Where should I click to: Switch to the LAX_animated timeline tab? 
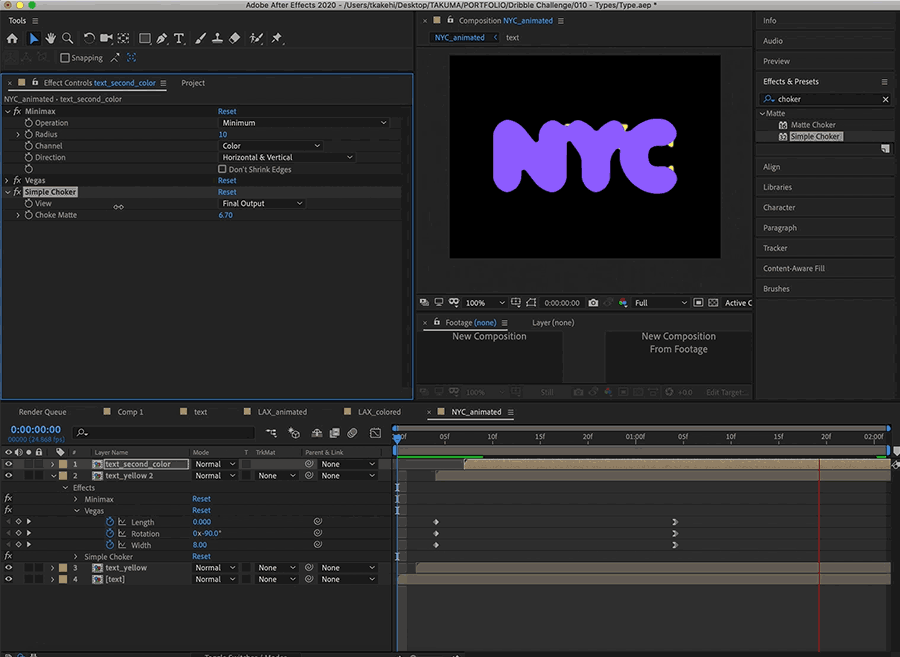point(282,412)
